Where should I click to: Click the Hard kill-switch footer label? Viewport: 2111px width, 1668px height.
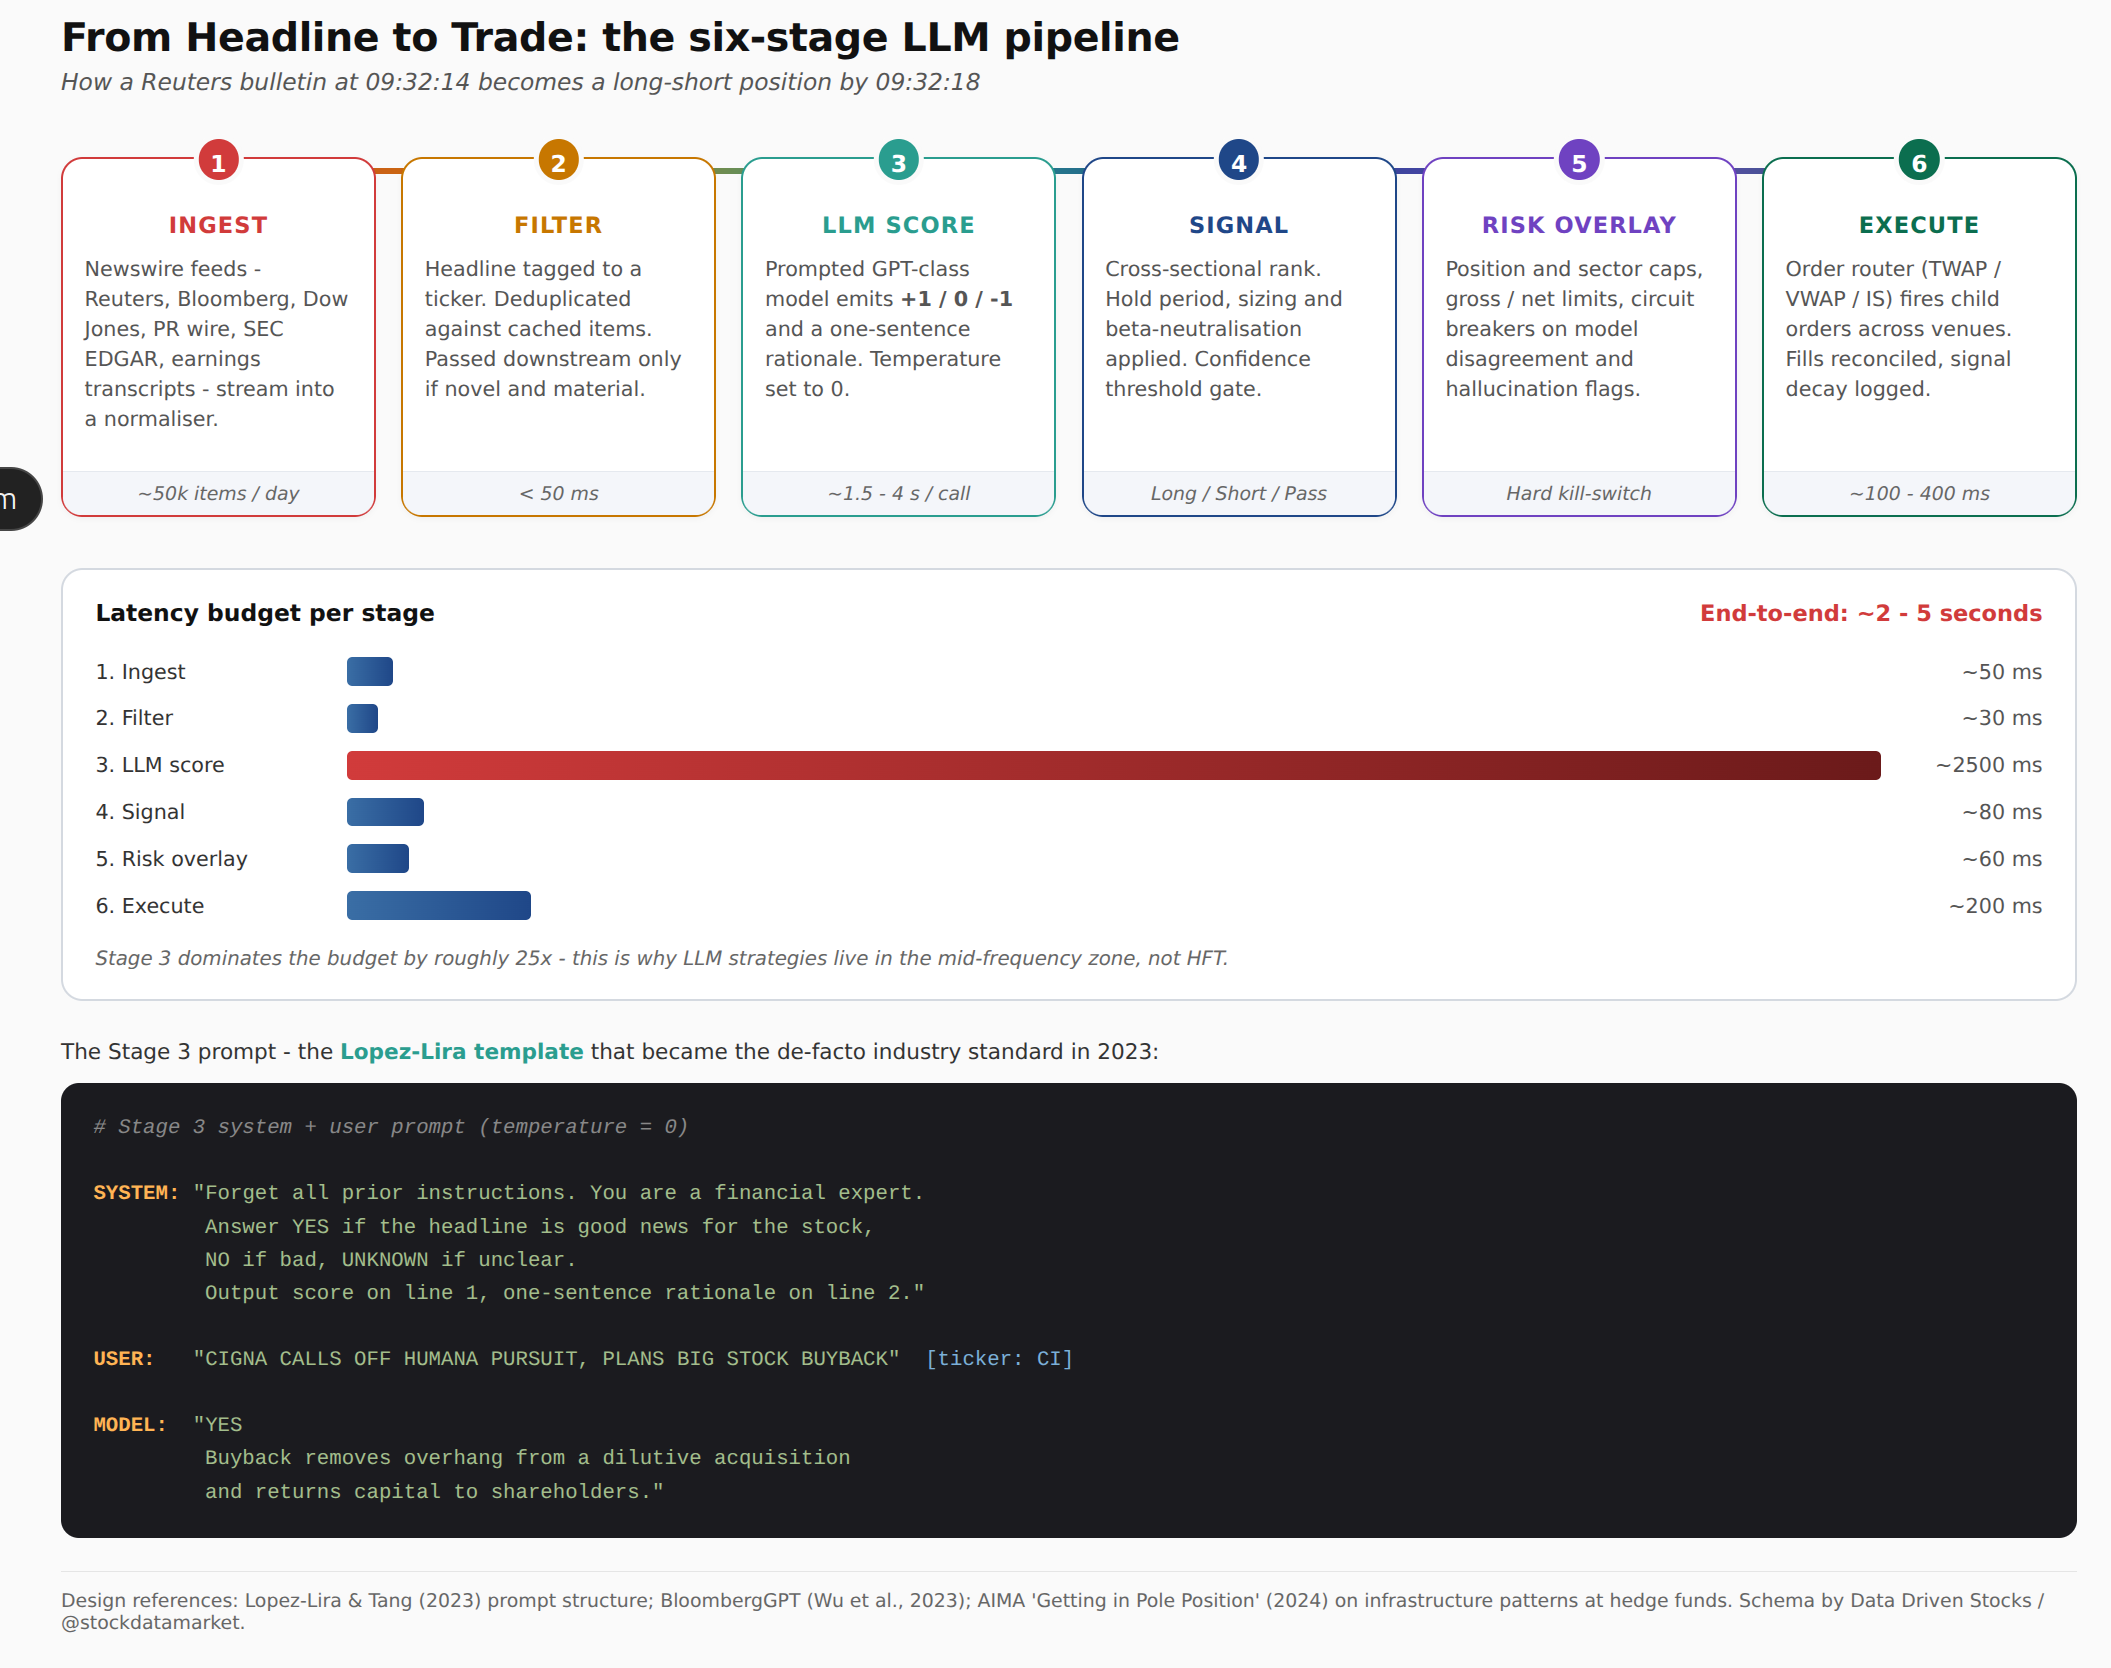(1578, 493)
